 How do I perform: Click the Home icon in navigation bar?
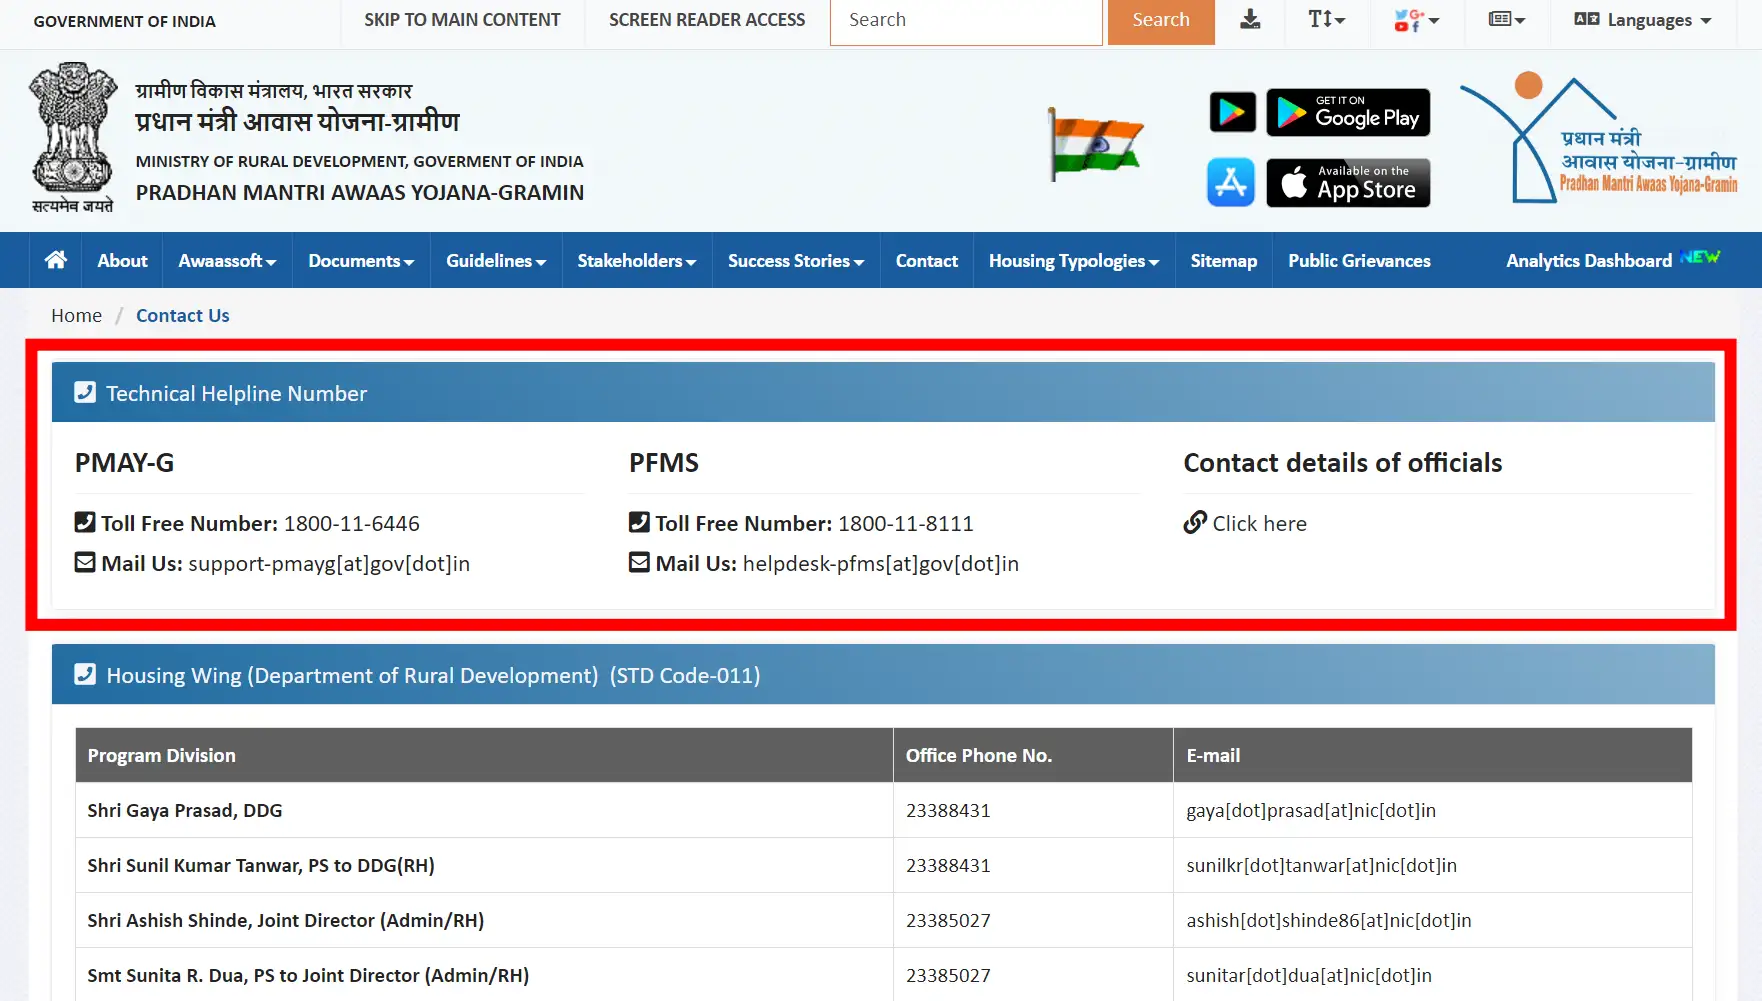pyautogui.click(x=56, y=260)
